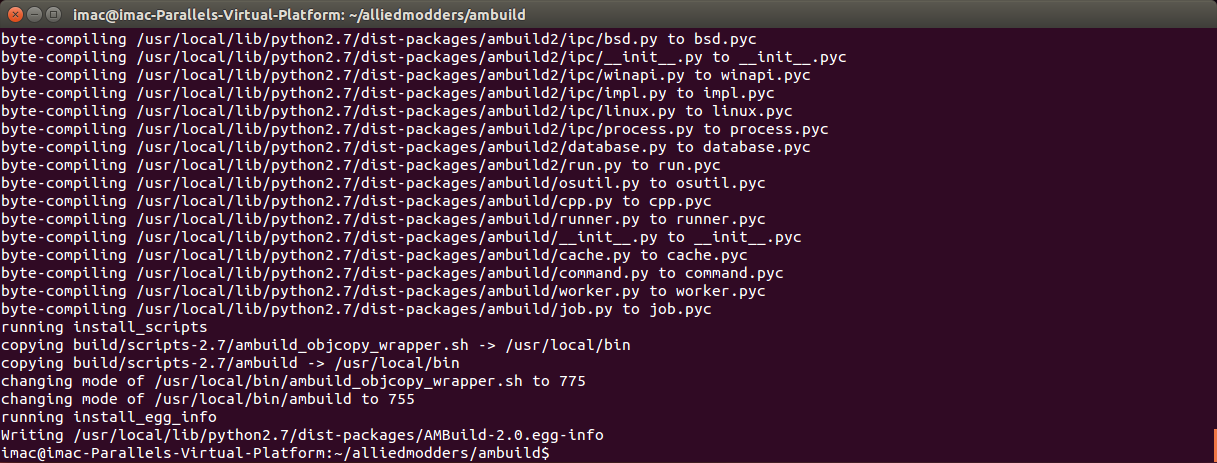Click the winapi.pyc byte-compiling line
Viewport: 1217px width, 463px height.
[405, 75]
